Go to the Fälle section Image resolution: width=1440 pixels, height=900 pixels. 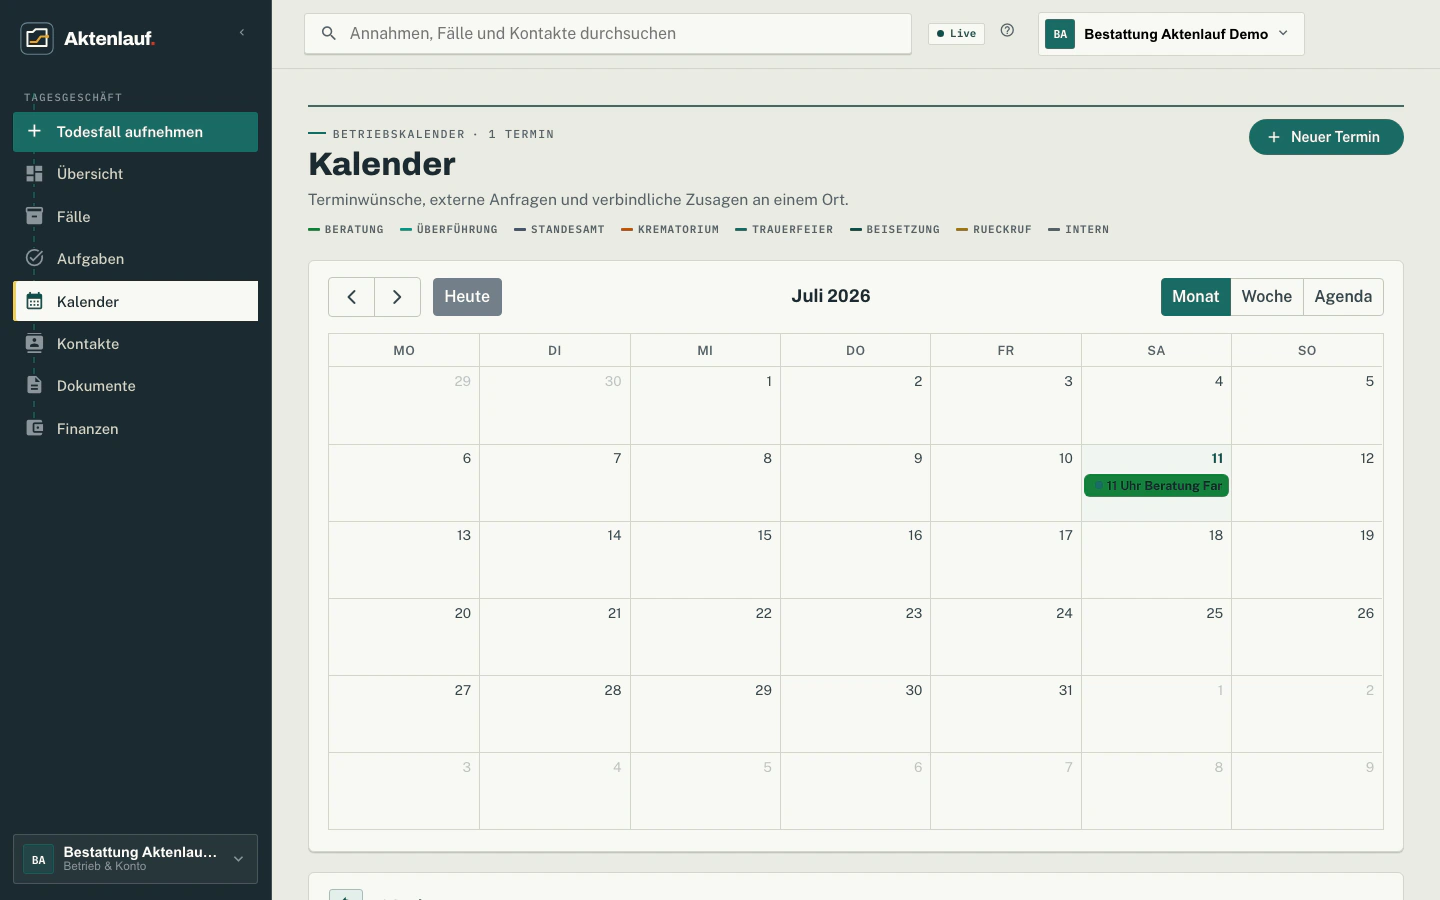(x=135, y=216)
